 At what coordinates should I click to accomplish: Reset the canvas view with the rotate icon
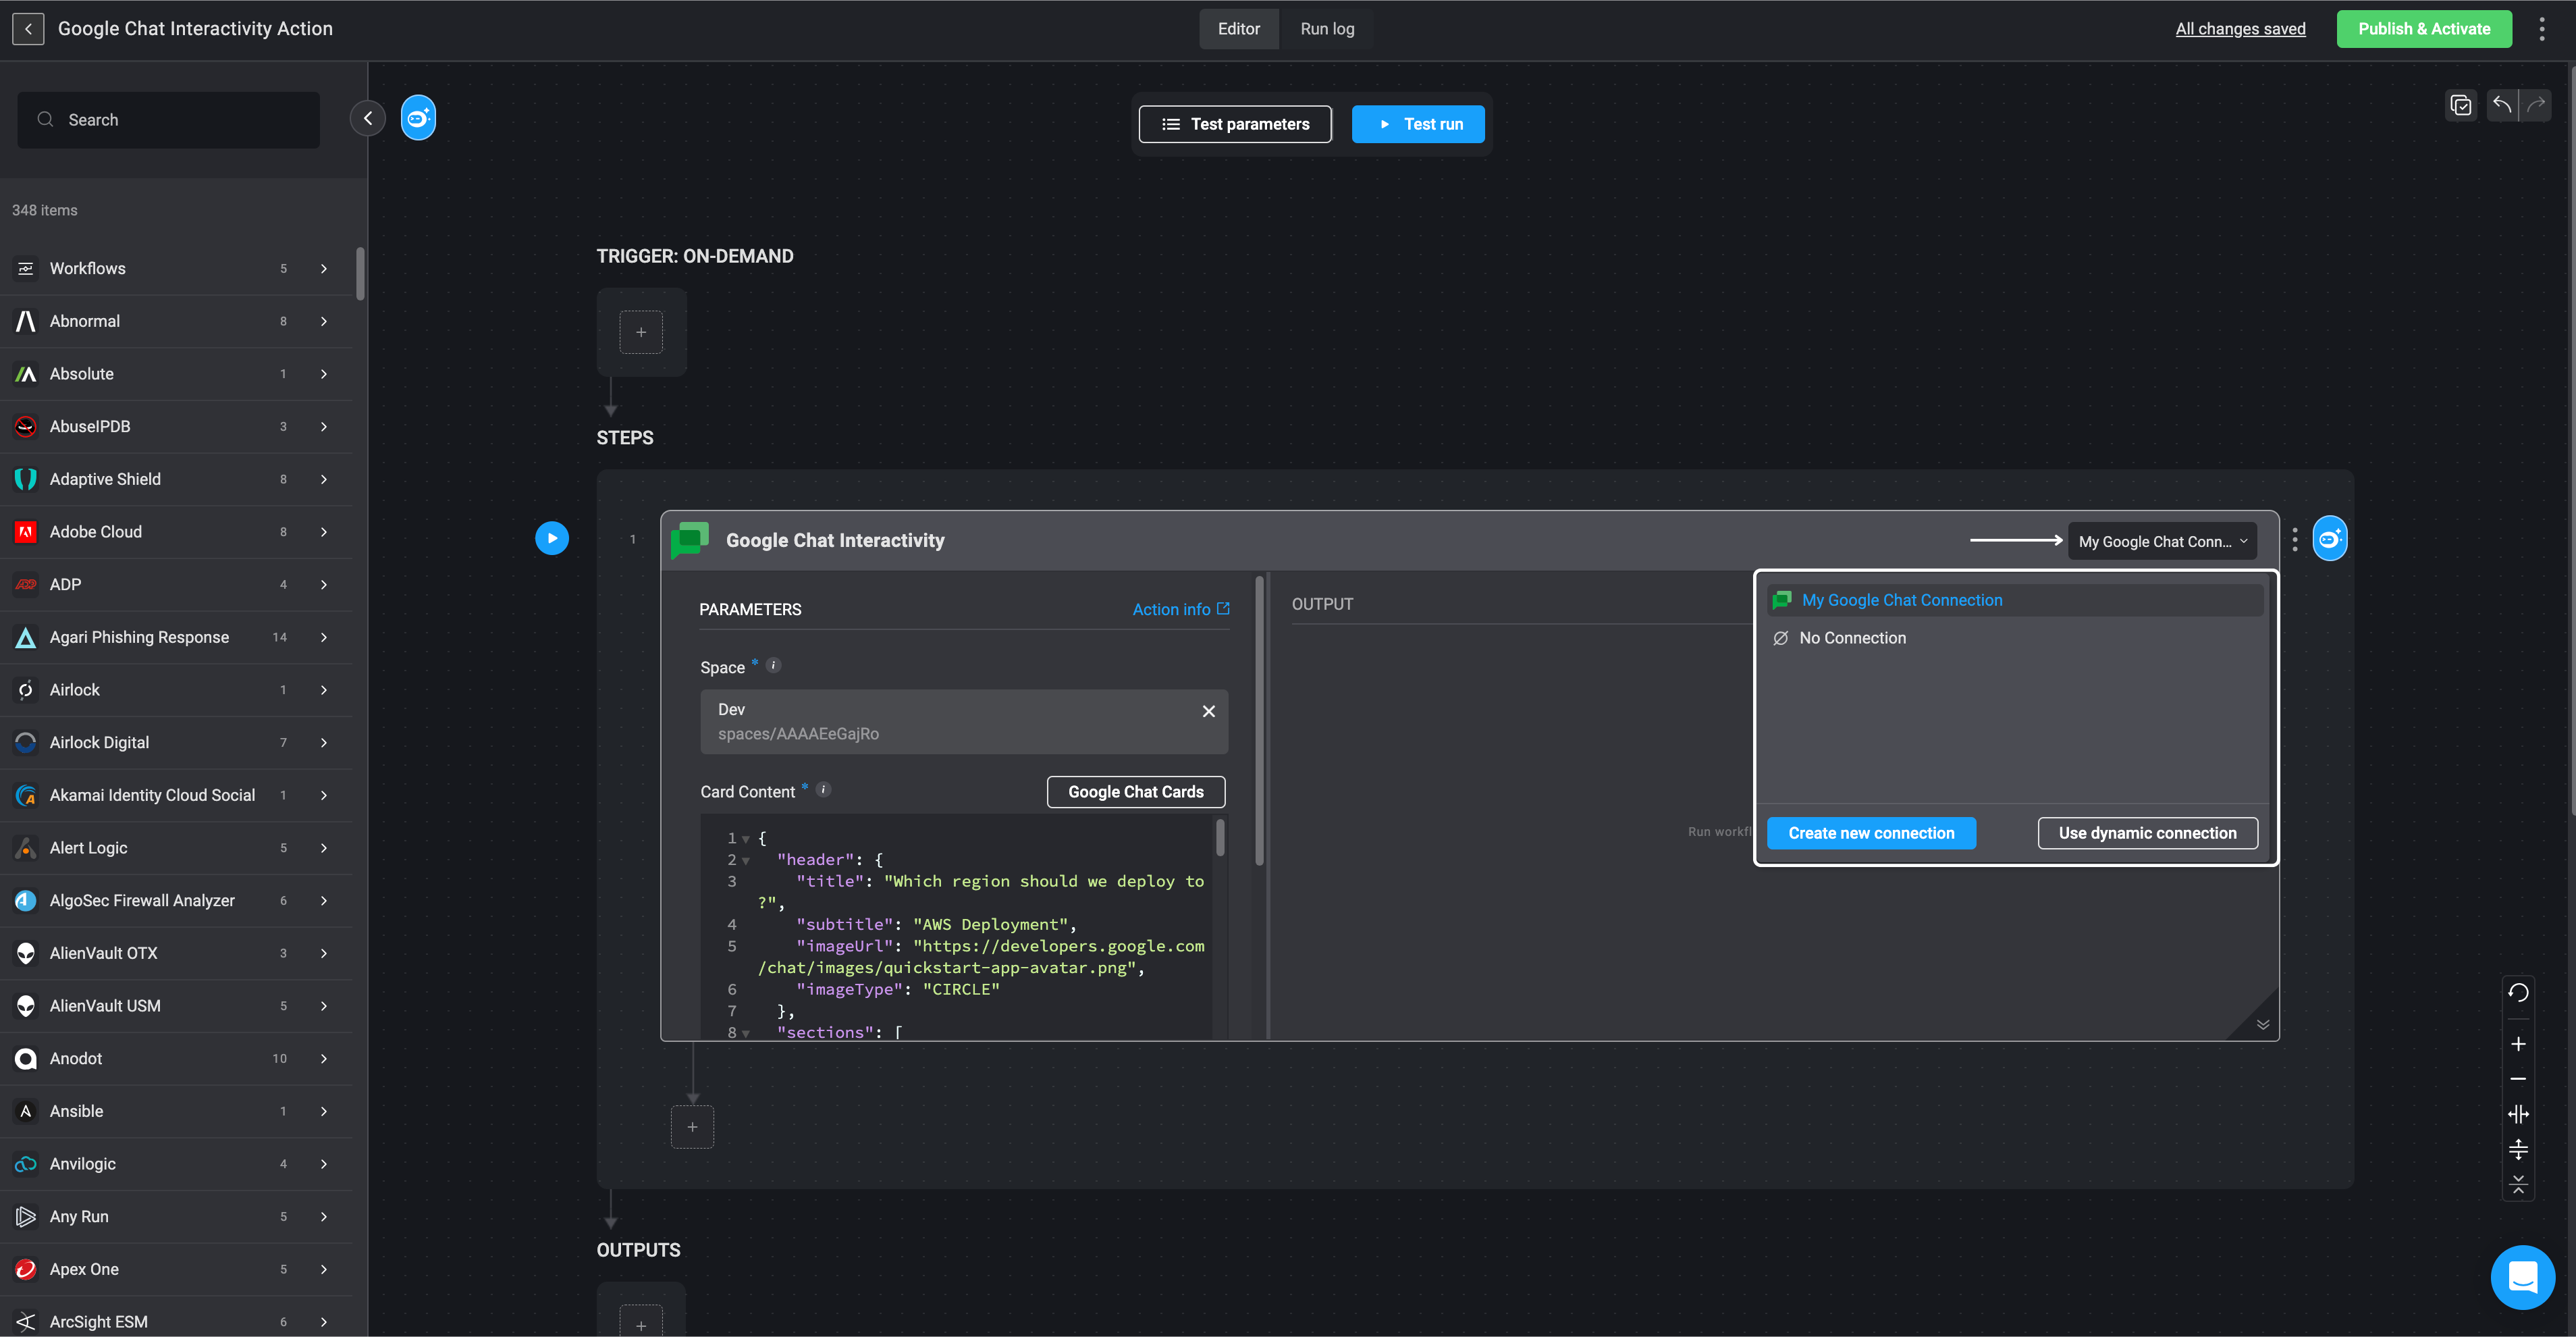pyautogui.click(x=2518, y=992)
